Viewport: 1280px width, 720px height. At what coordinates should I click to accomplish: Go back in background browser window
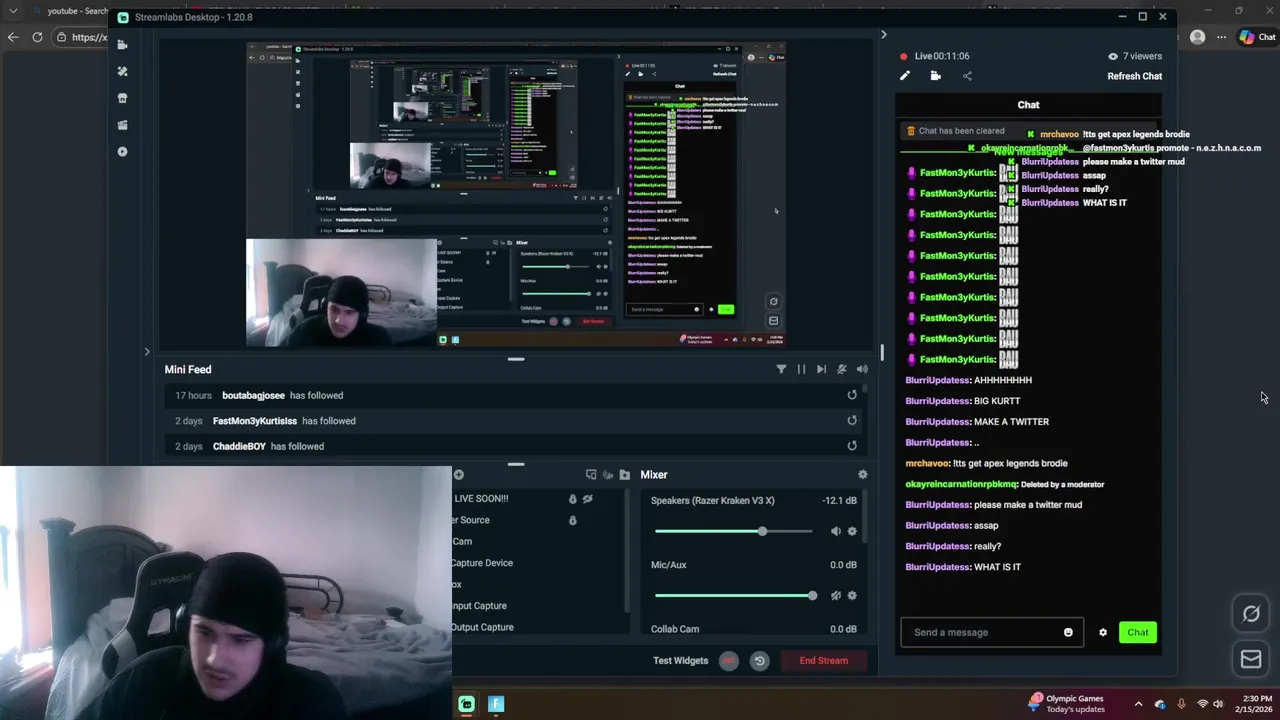coord(13,37)
